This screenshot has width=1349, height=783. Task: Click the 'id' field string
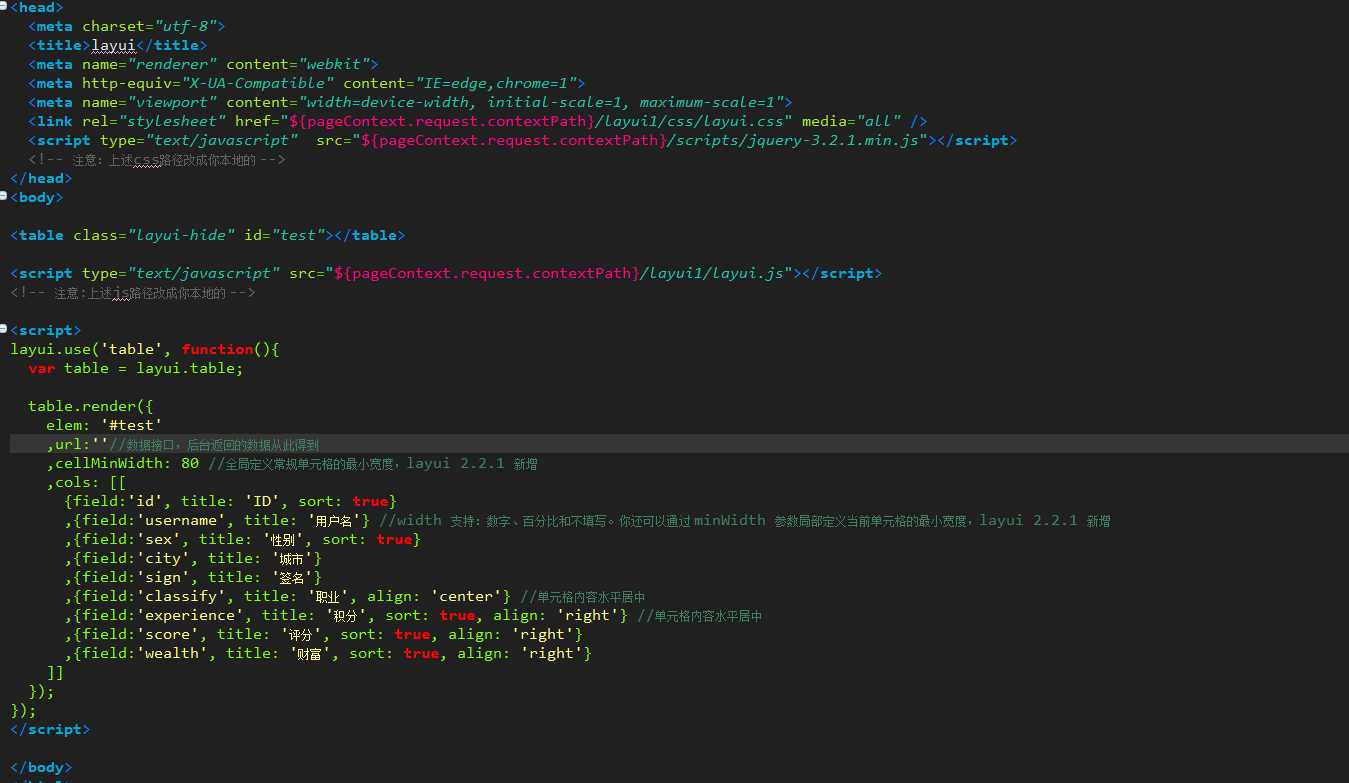point(145,501)
